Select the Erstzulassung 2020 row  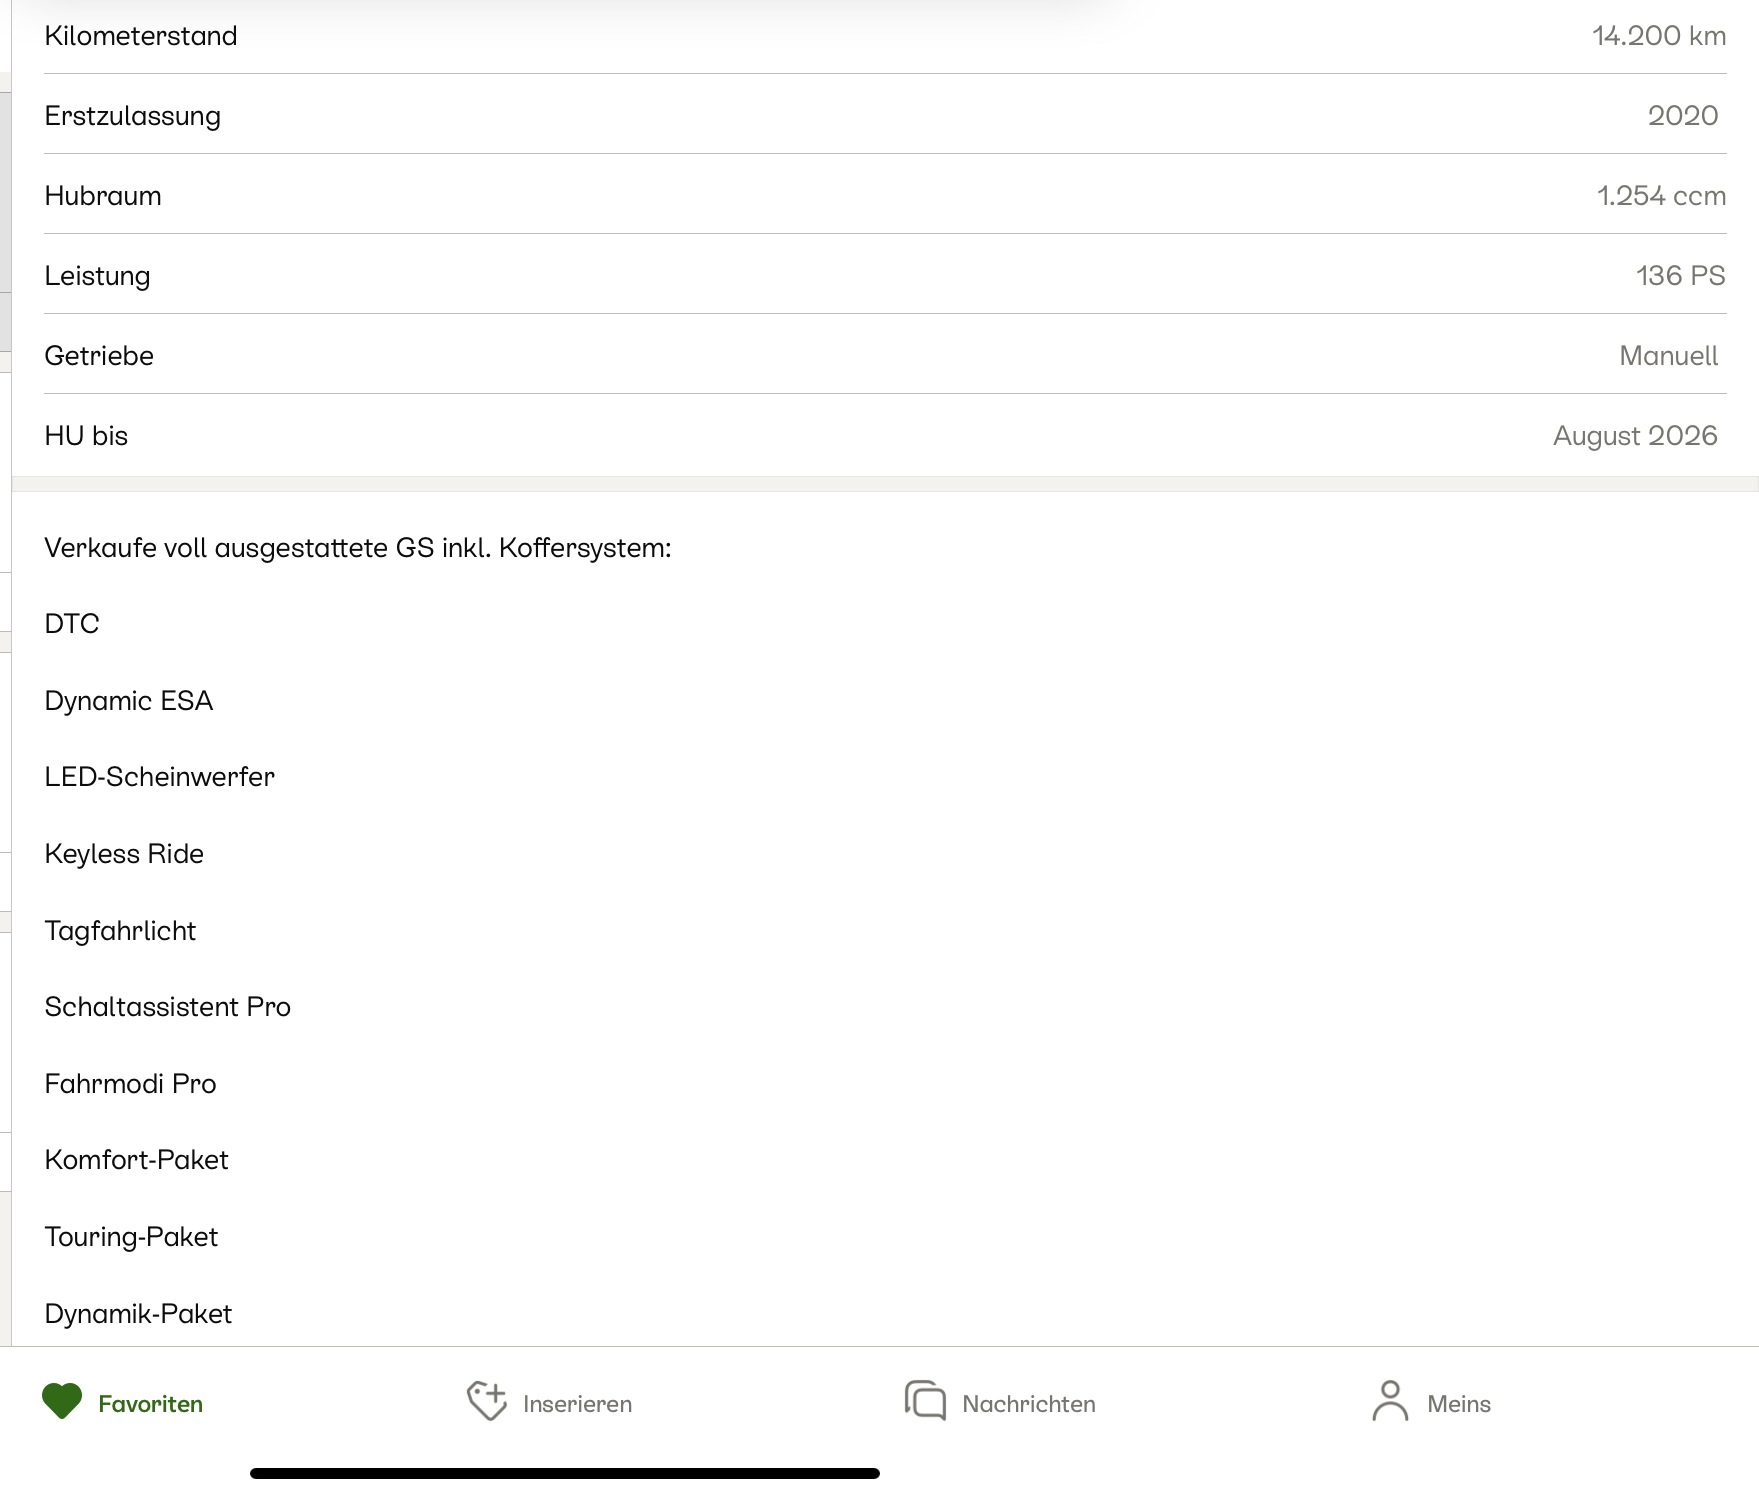885,115
